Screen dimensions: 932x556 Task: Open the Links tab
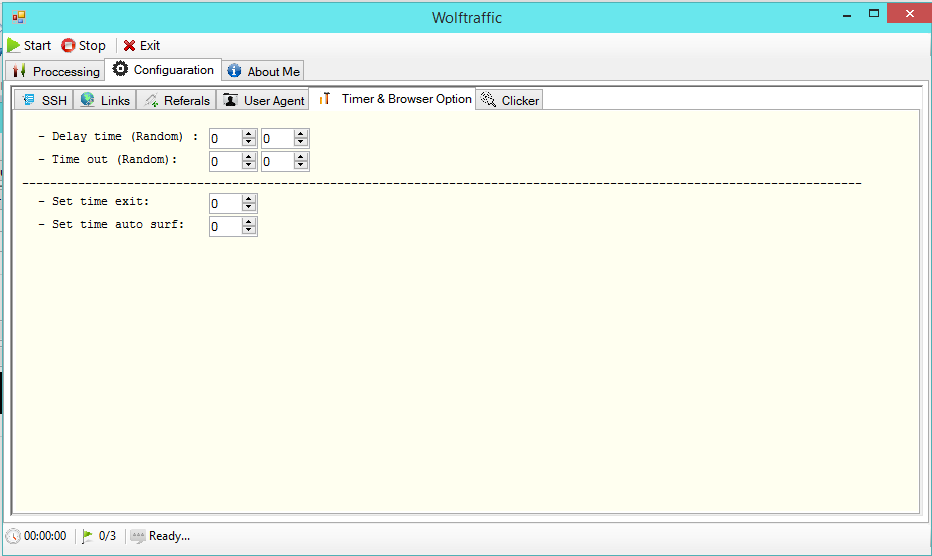coord(104,100)
